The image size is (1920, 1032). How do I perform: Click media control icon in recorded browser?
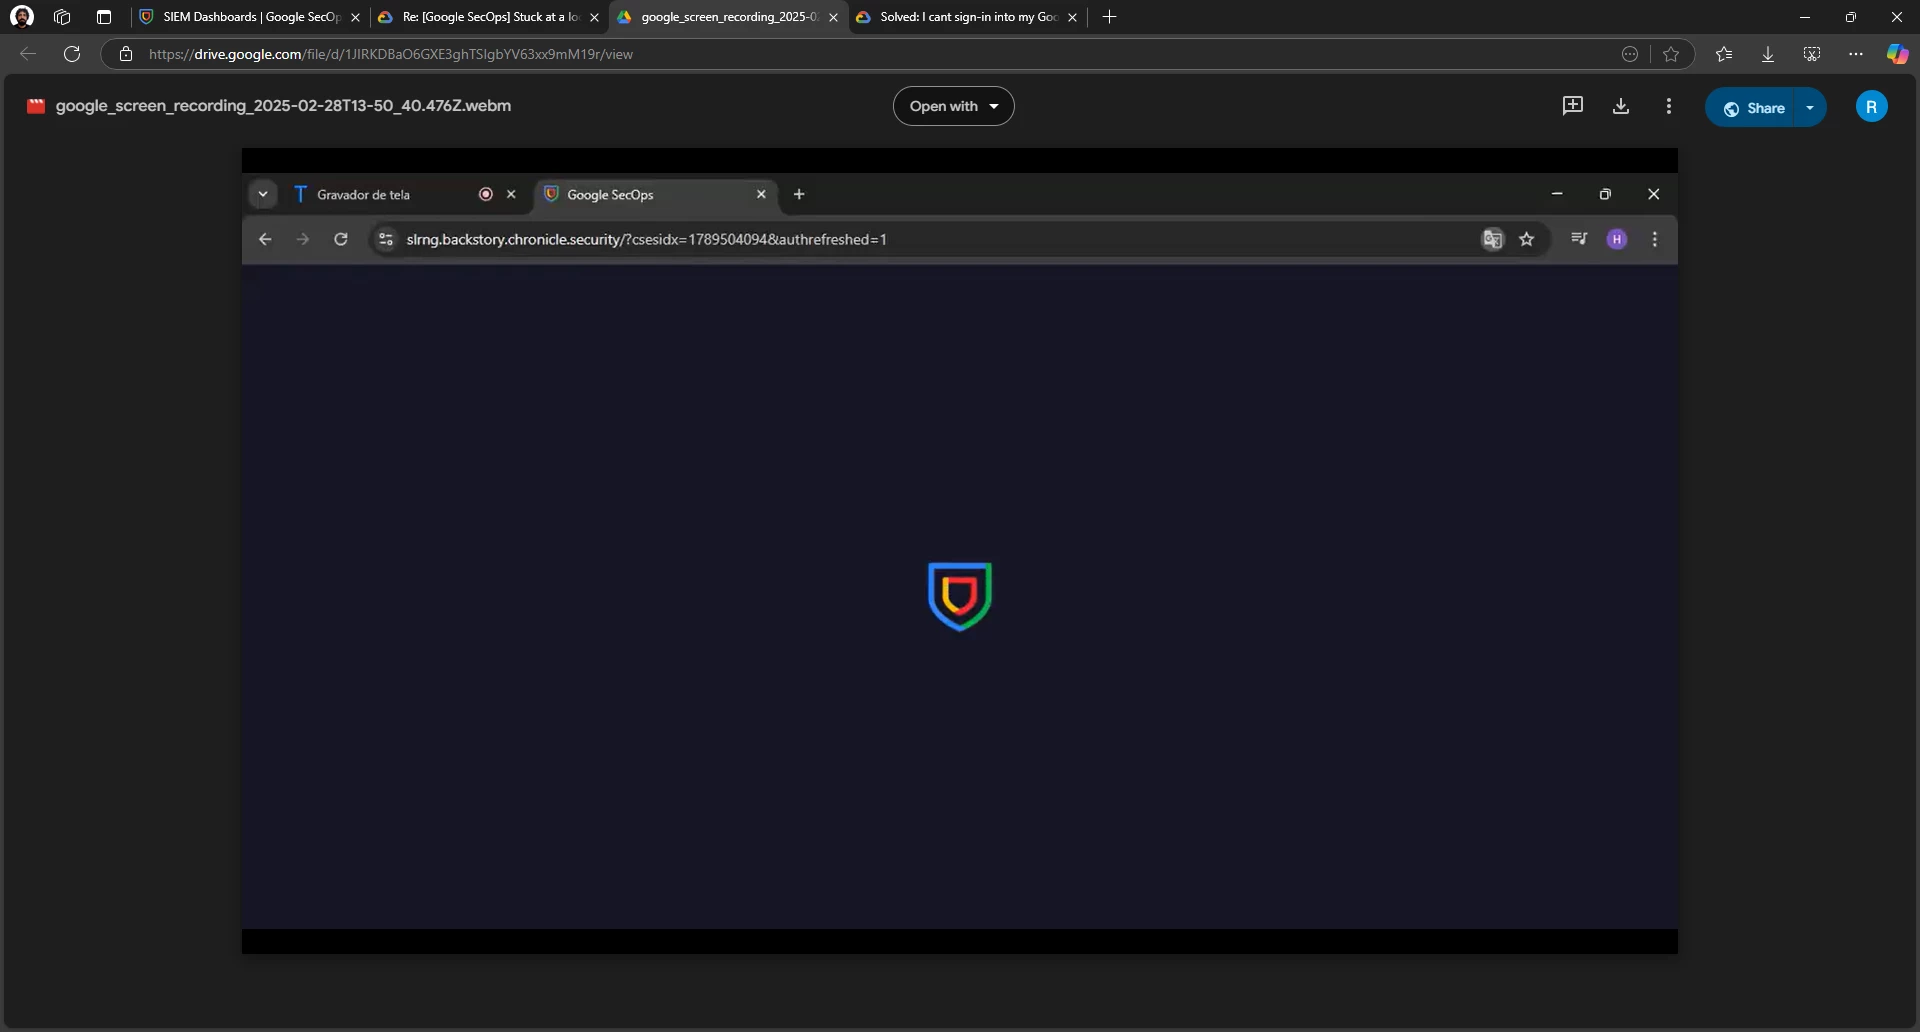click(1579, 239)
